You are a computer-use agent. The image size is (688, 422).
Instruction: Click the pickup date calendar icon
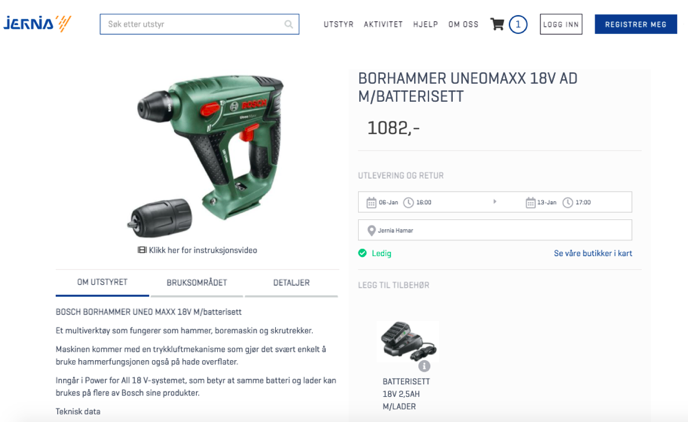point(371,202)
